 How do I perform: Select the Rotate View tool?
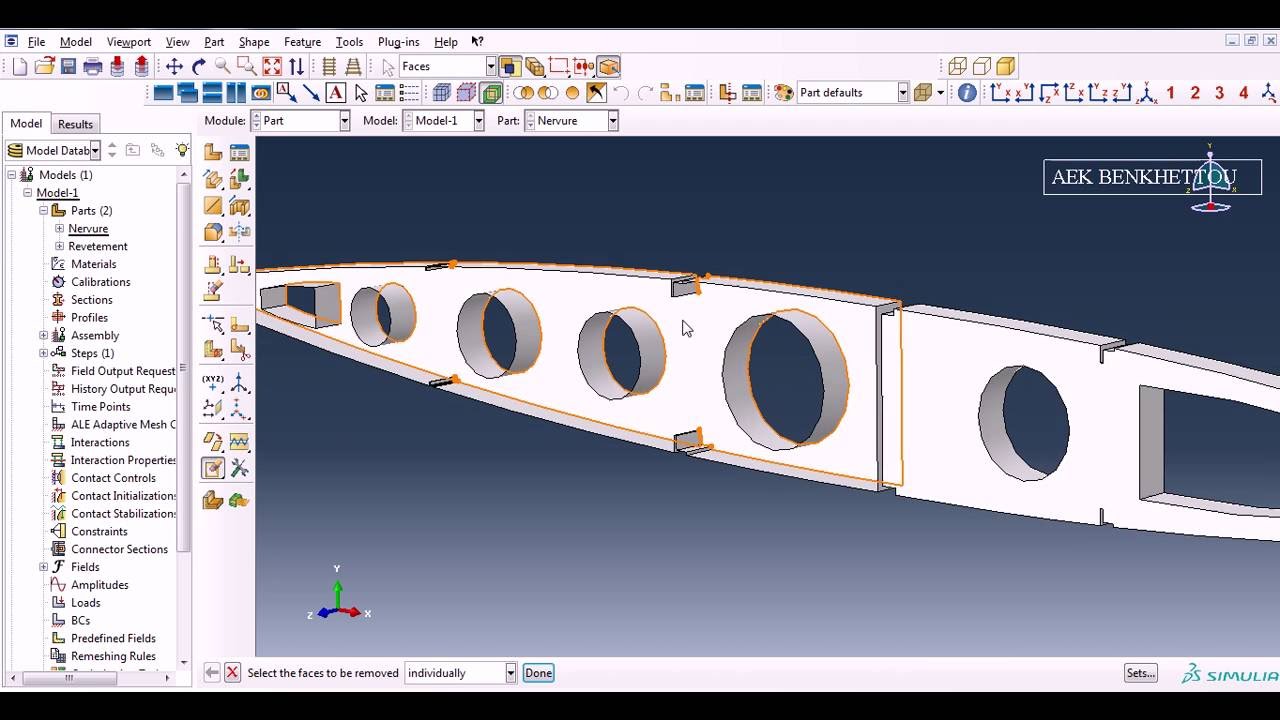[198, 66]
